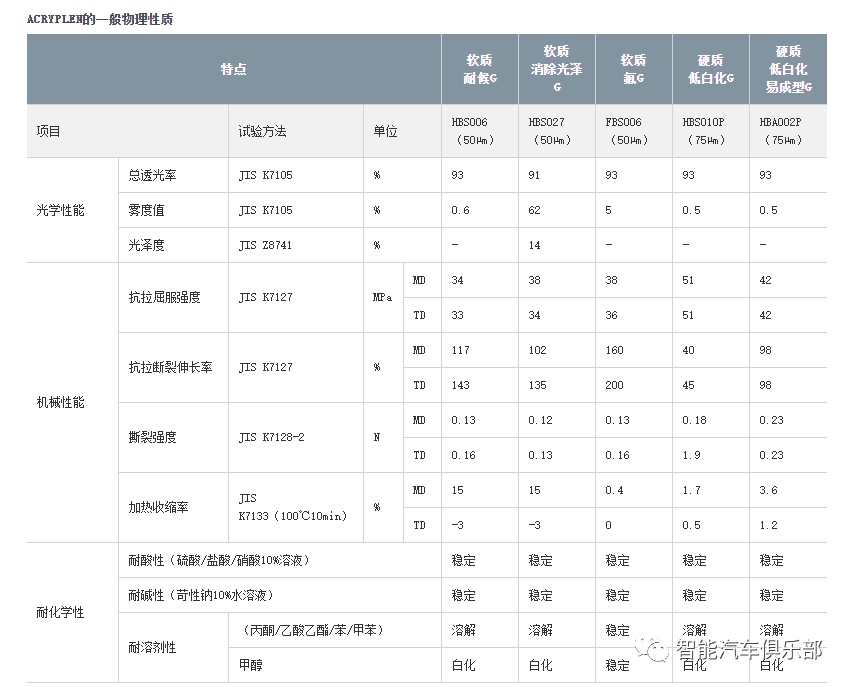Select the "特点" header cell
850x687 pixels.
pos(234,69)
